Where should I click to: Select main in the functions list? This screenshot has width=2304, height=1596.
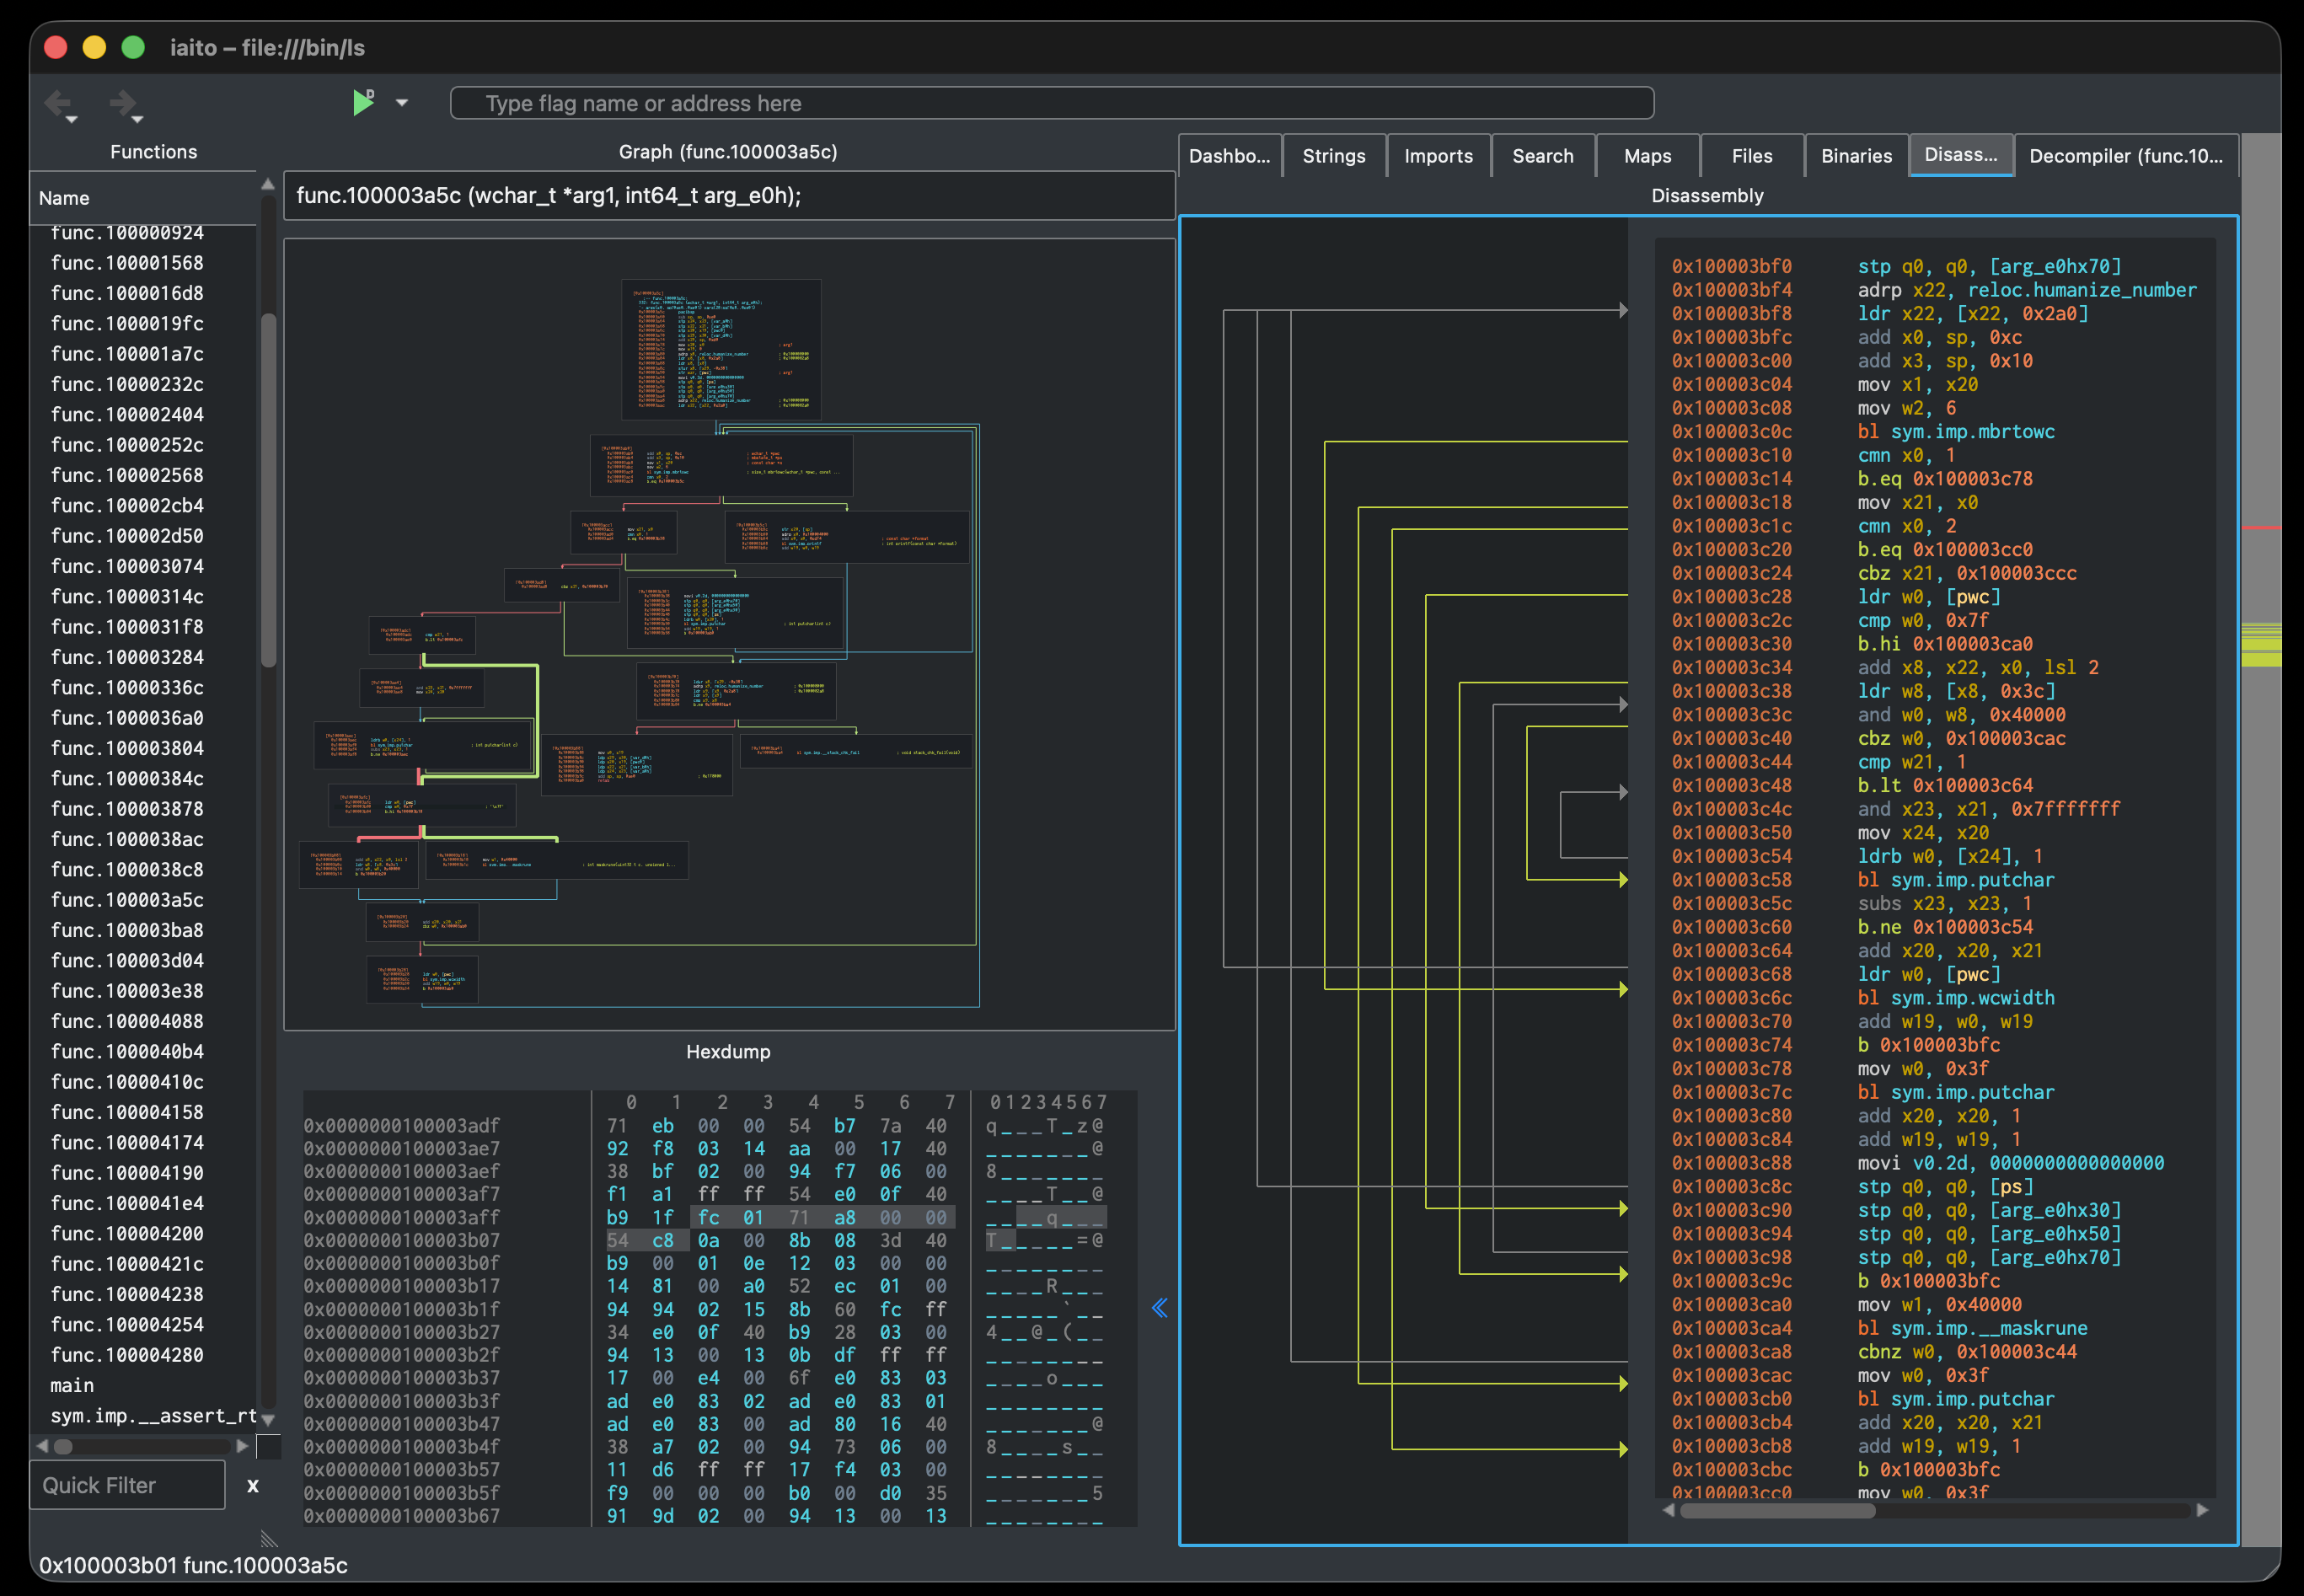(72, 1385)
